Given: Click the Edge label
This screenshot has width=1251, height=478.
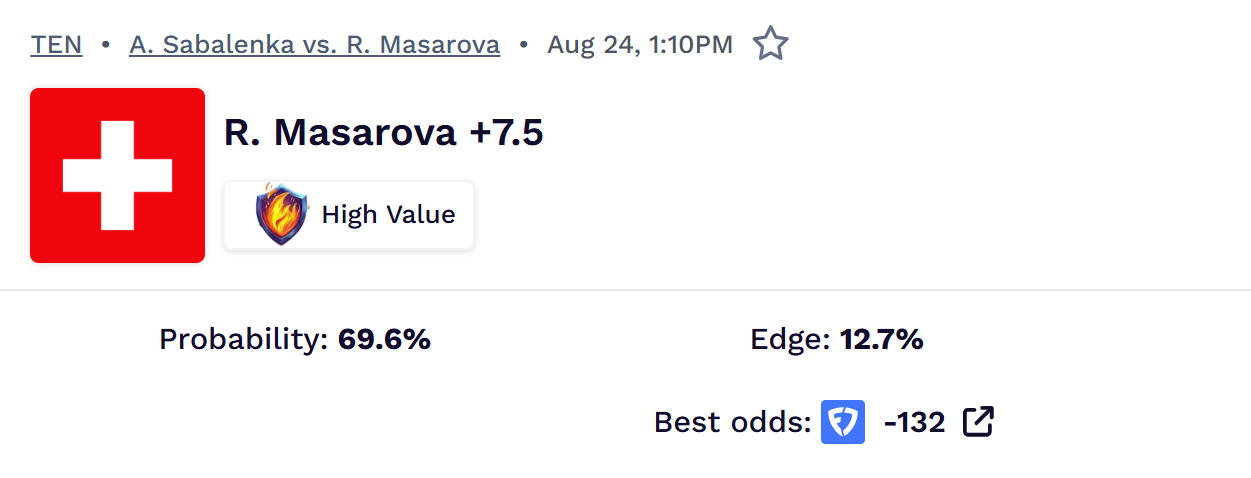Looking at the screenshot, I should tap(790, 340).
